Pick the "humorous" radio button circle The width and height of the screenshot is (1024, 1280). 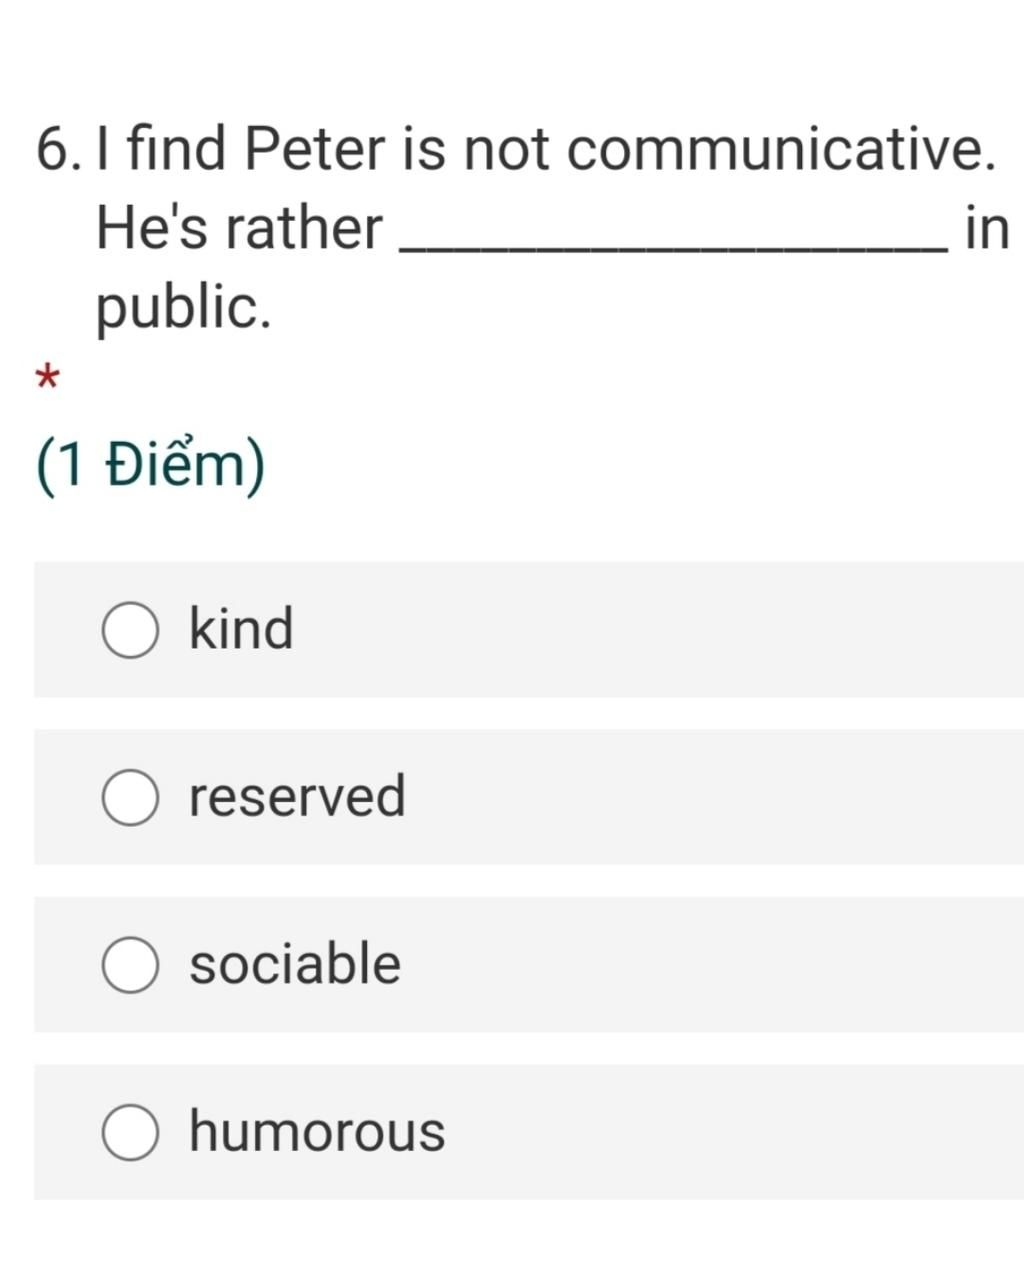129,1132
